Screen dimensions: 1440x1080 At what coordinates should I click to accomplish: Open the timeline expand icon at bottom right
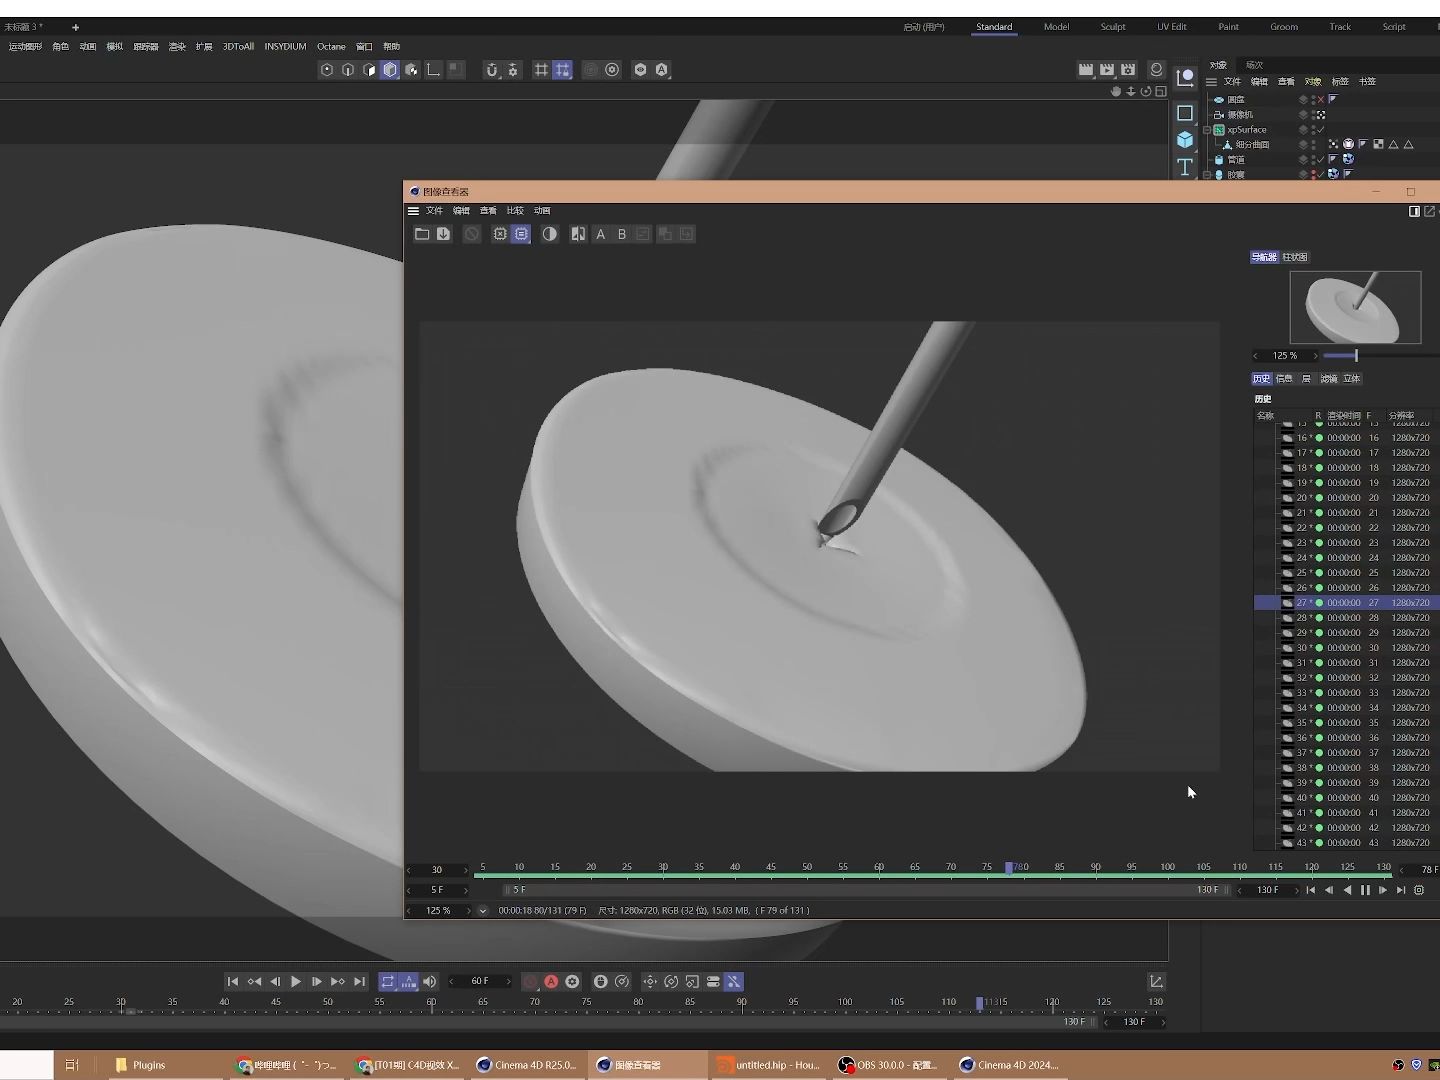click(1156, 982)
